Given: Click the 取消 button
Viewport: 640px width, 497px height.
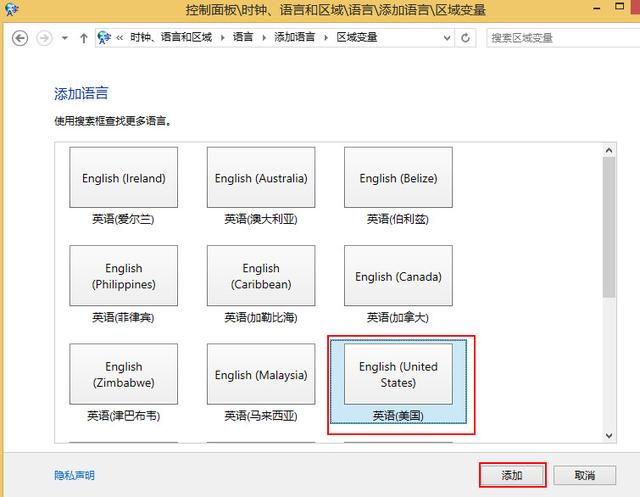Looking at the screenshot, I should click(x=584, y=475).
